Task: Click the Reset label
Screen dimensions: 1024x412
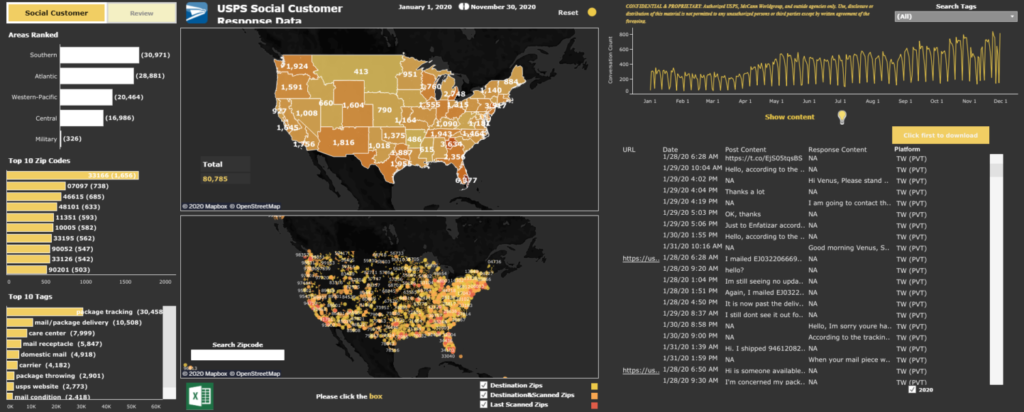Action: (x=568, y=12)
